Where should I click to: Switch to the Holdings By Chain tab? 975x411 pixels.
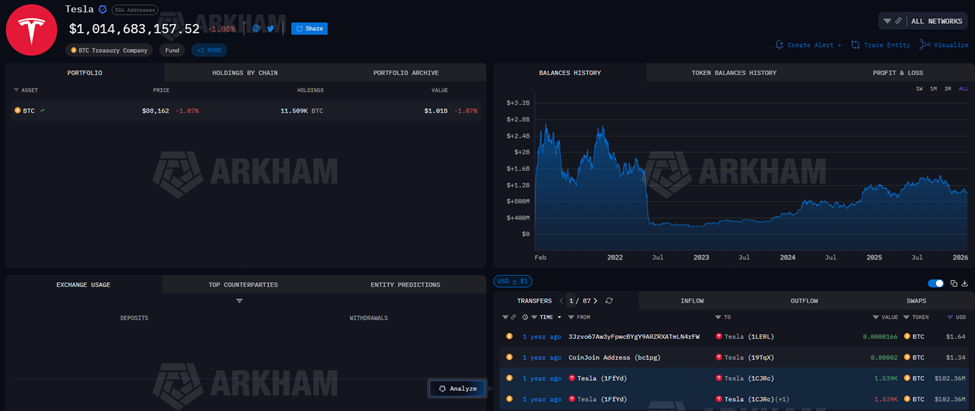(245, 73)
